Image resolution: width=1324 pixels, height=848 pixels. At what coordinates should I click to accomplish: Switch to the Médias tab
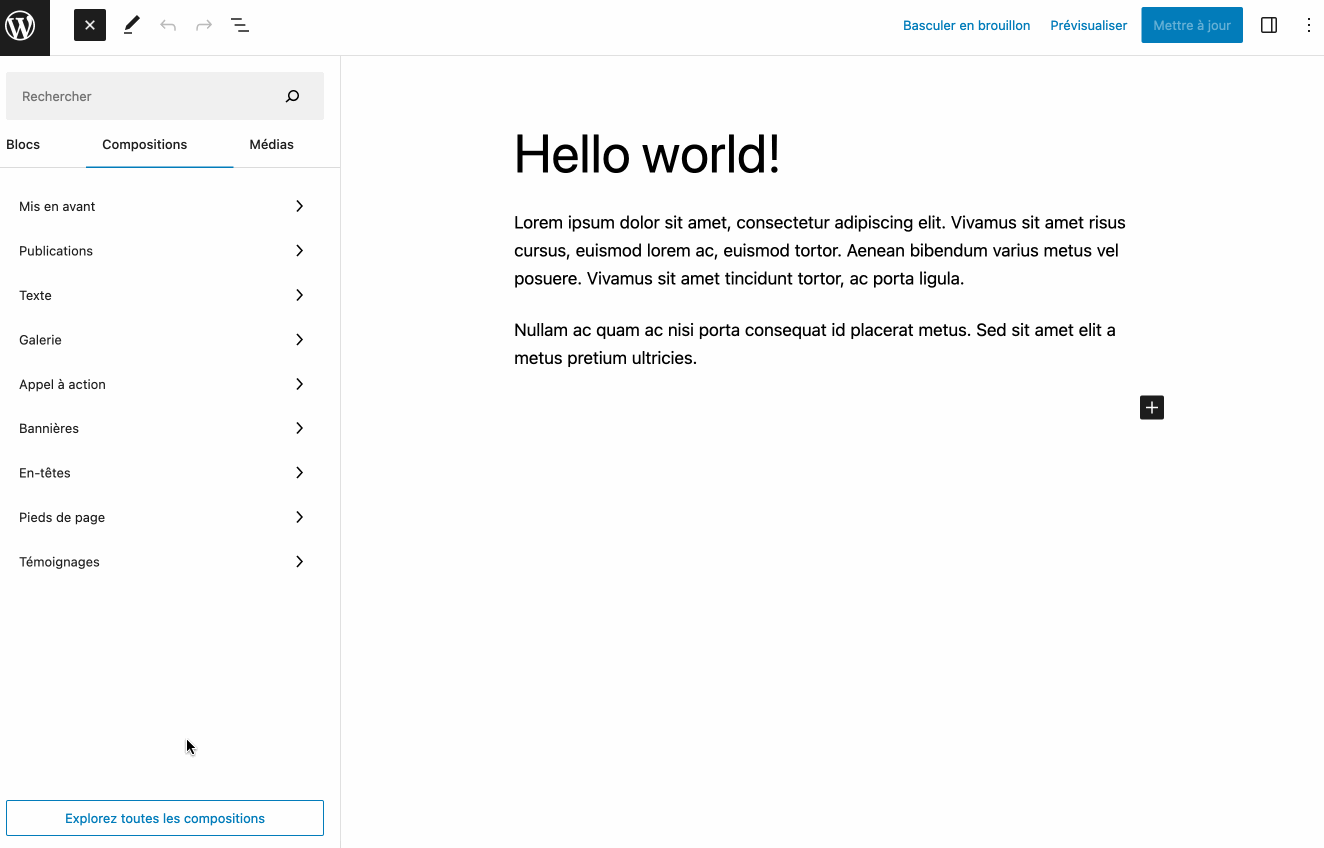(x=271, y=145)
